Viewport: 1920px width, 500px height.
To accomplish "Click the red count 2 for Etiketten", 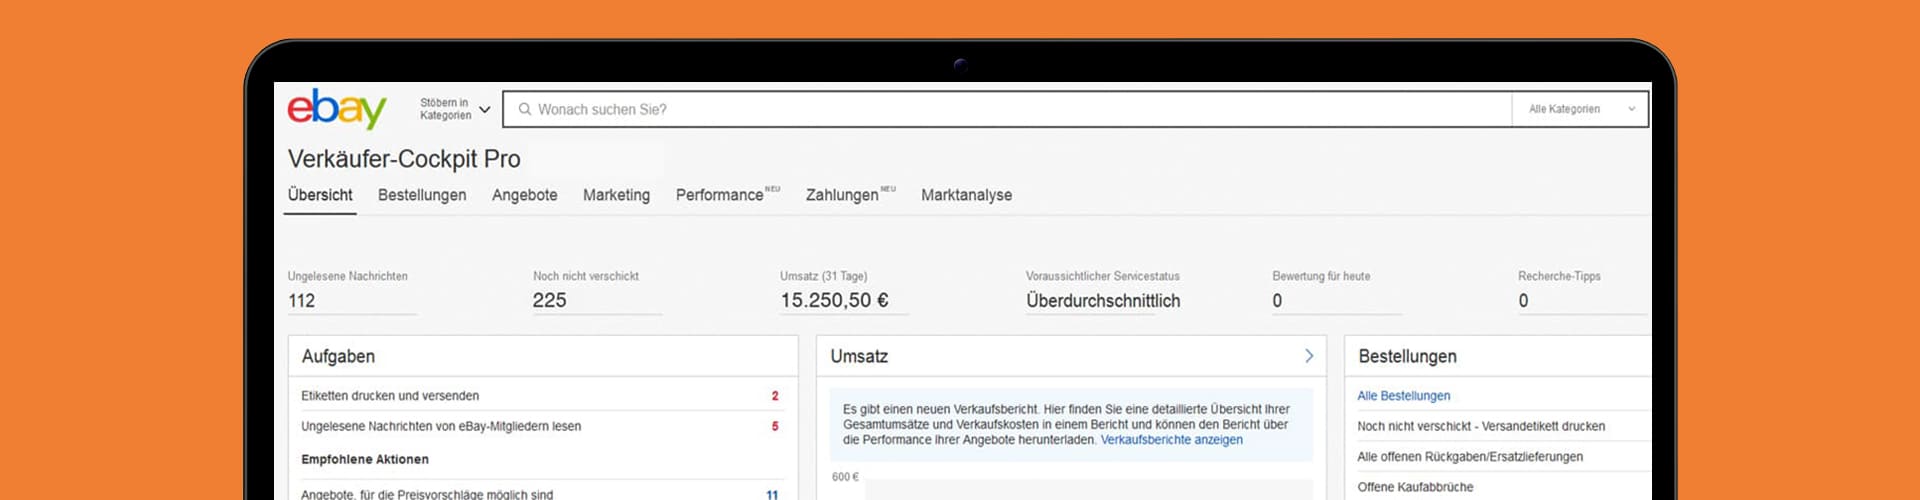I will (x=775, y=396).
